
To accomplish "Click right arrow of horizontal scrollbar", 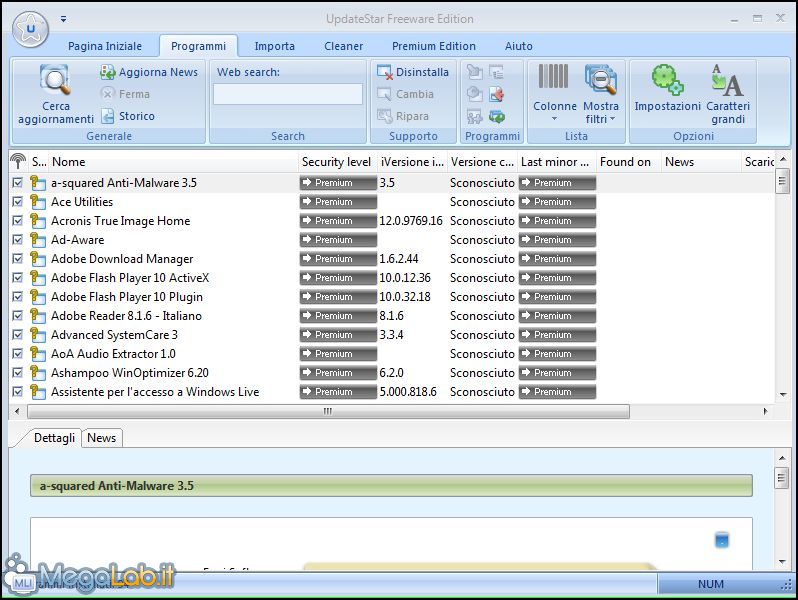I will 765,411.
